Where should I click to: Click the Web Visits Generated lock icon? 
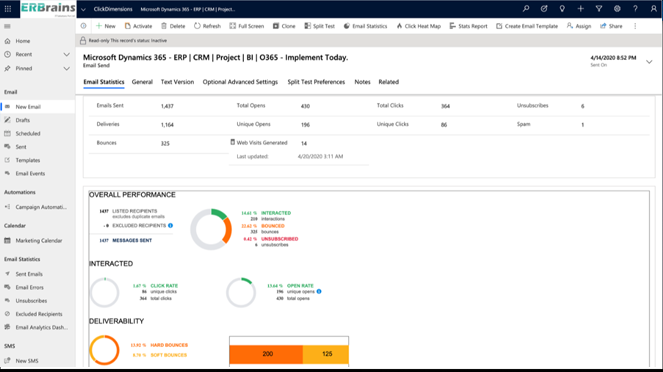point(233,142)
